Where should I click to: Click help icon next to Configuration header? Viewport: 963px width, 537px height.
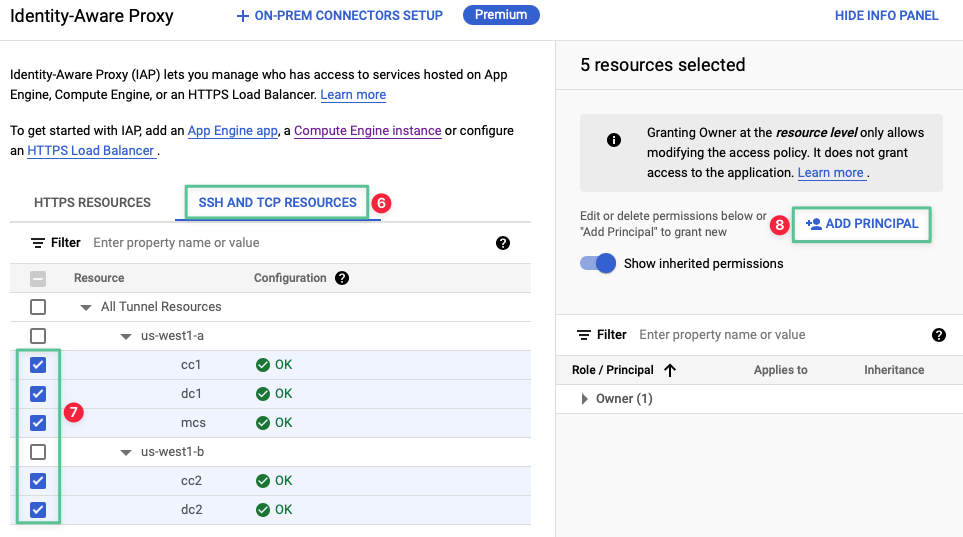click(342, 278)
